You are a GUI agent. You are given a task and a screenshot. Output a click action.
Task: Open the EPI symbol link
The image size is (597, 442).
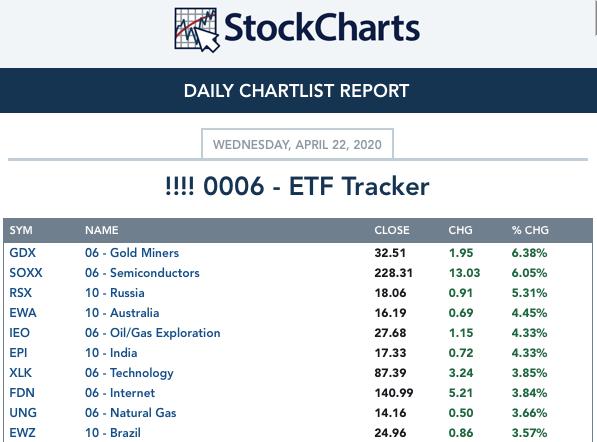pos(18,353)
